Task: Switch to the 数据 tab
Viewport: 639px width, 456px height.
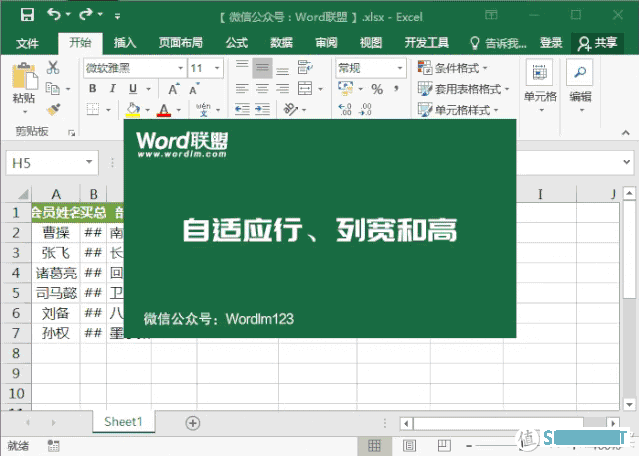Action: [282, 42]
